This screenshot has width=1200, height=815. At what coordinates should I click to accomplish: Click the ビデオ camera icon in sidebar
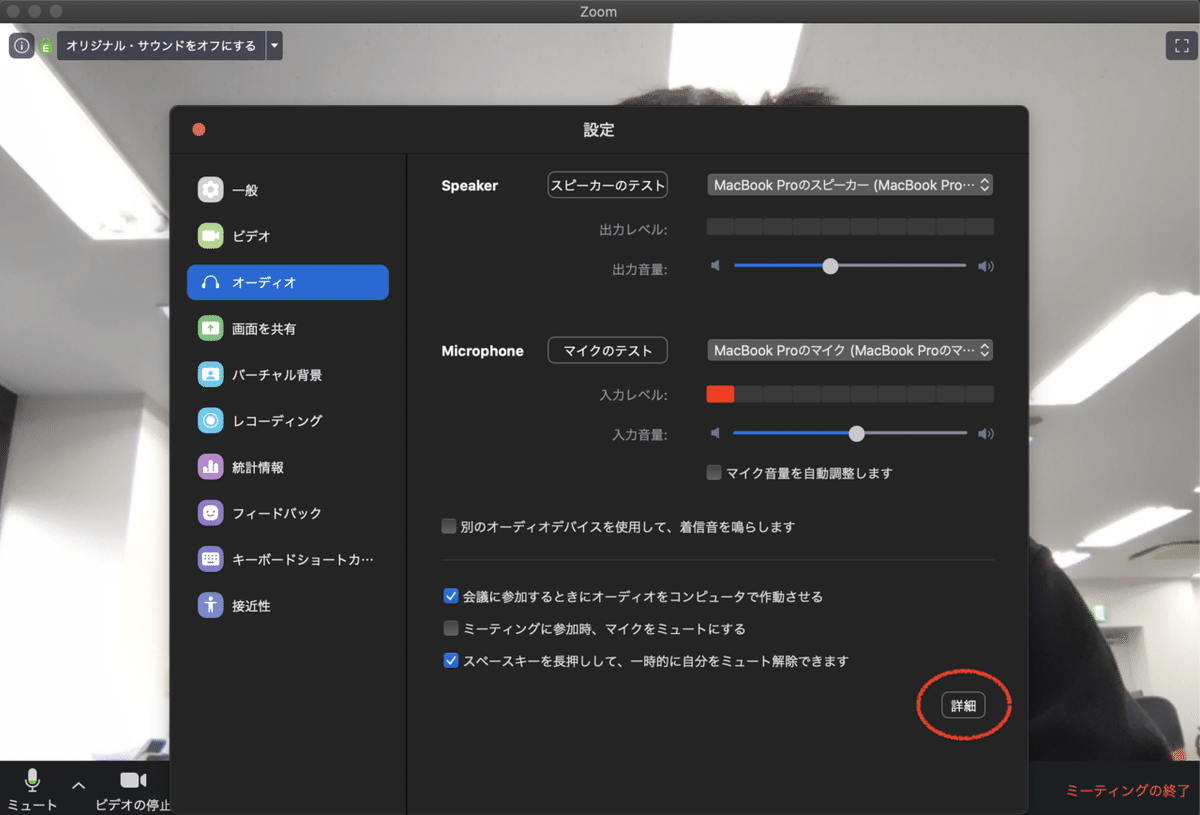pyautogui.click(x=210, y=236)
